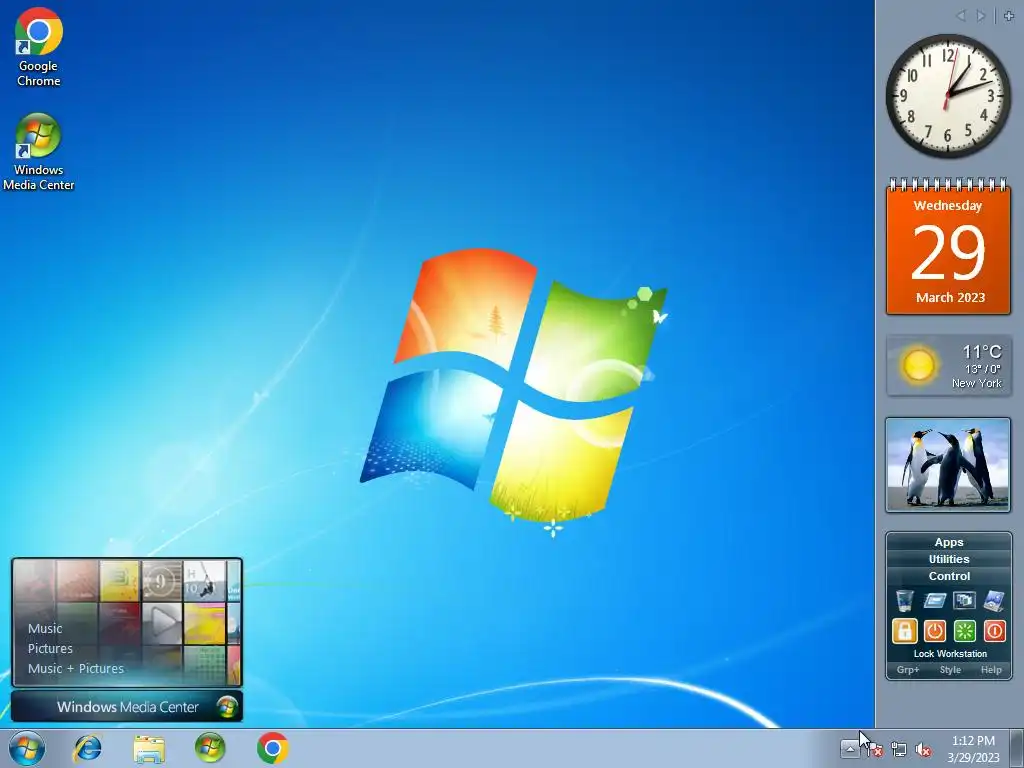Click the red shutdown icon in the control gadget
Screen dimensions: 1024x768
(995, 631)
